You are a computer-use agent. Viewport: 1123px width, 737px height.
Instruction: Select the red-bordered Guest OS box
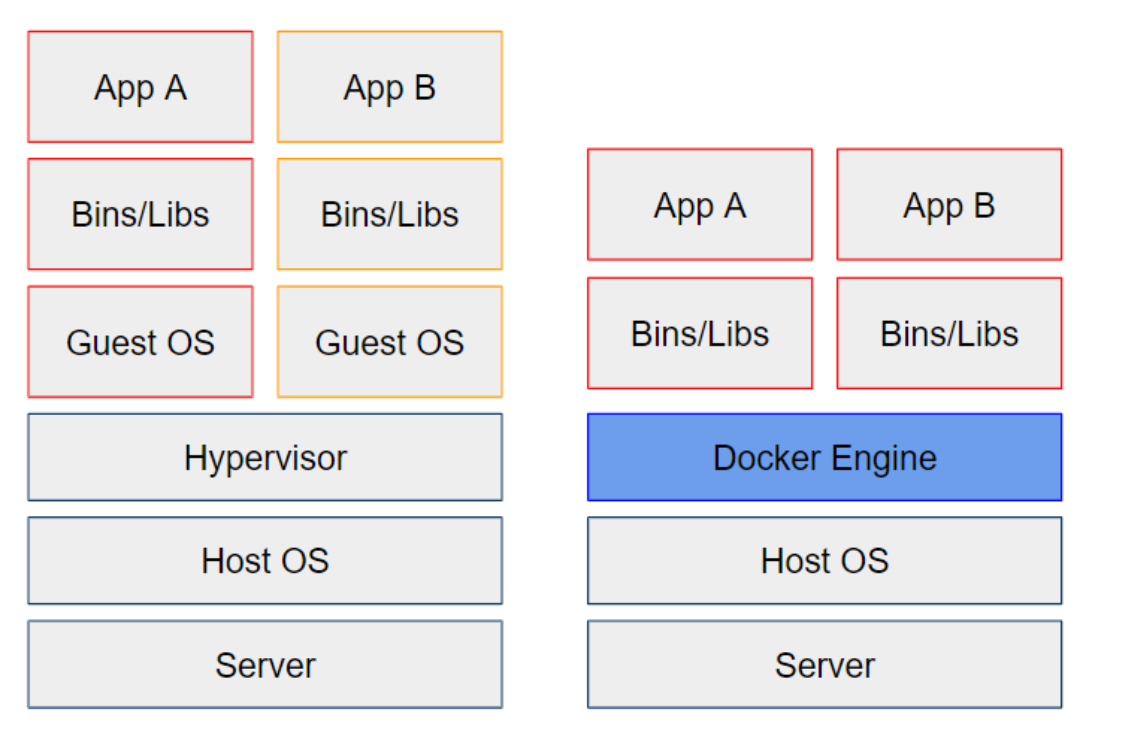(x=140, y=342)
